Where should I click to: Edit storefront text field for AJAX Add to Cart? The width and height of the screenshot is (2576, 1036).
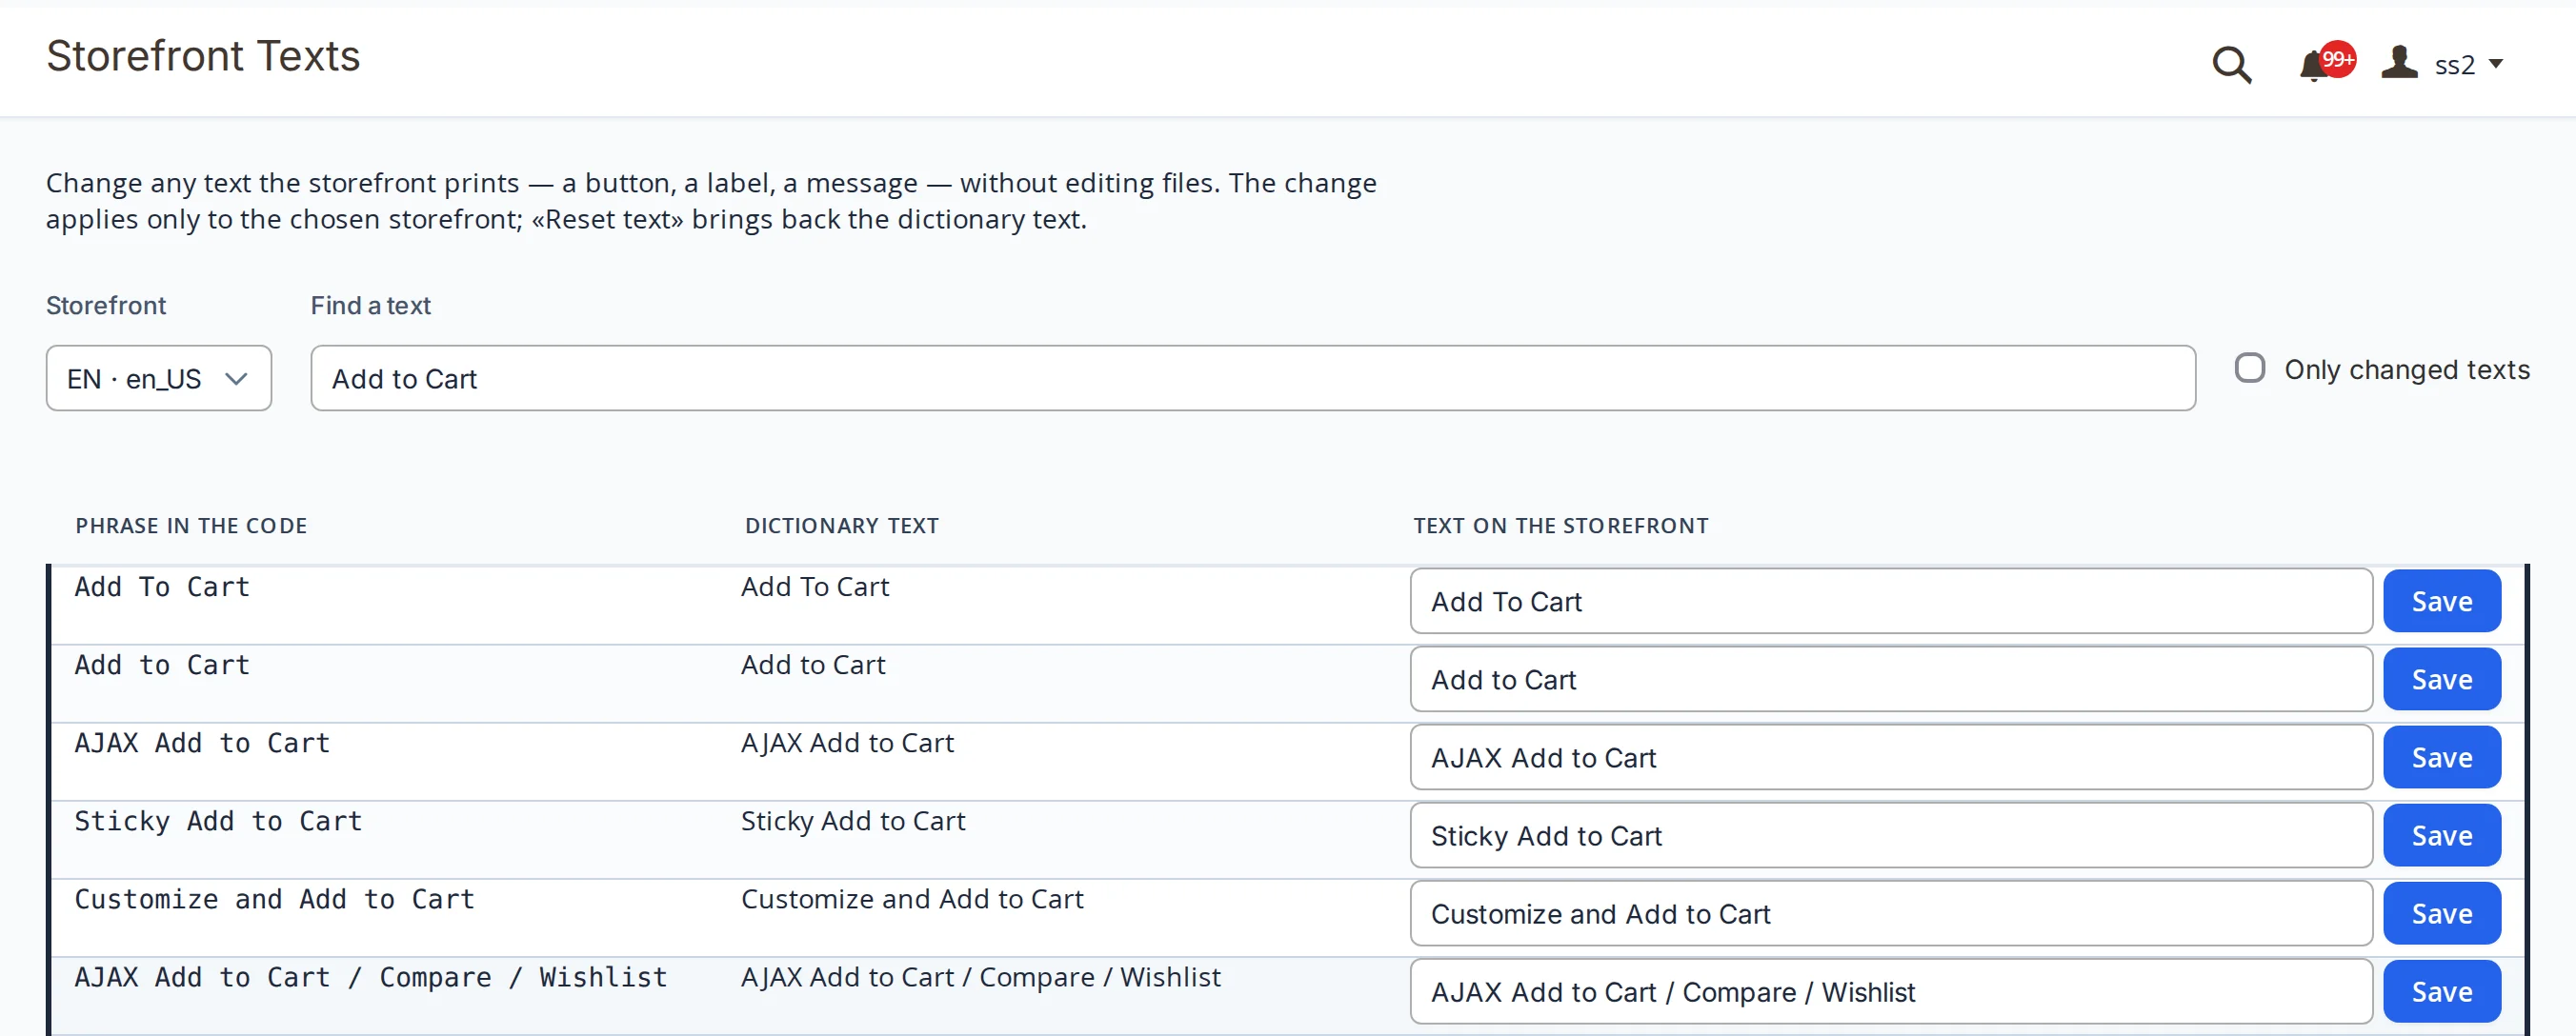click(1891, 757)
